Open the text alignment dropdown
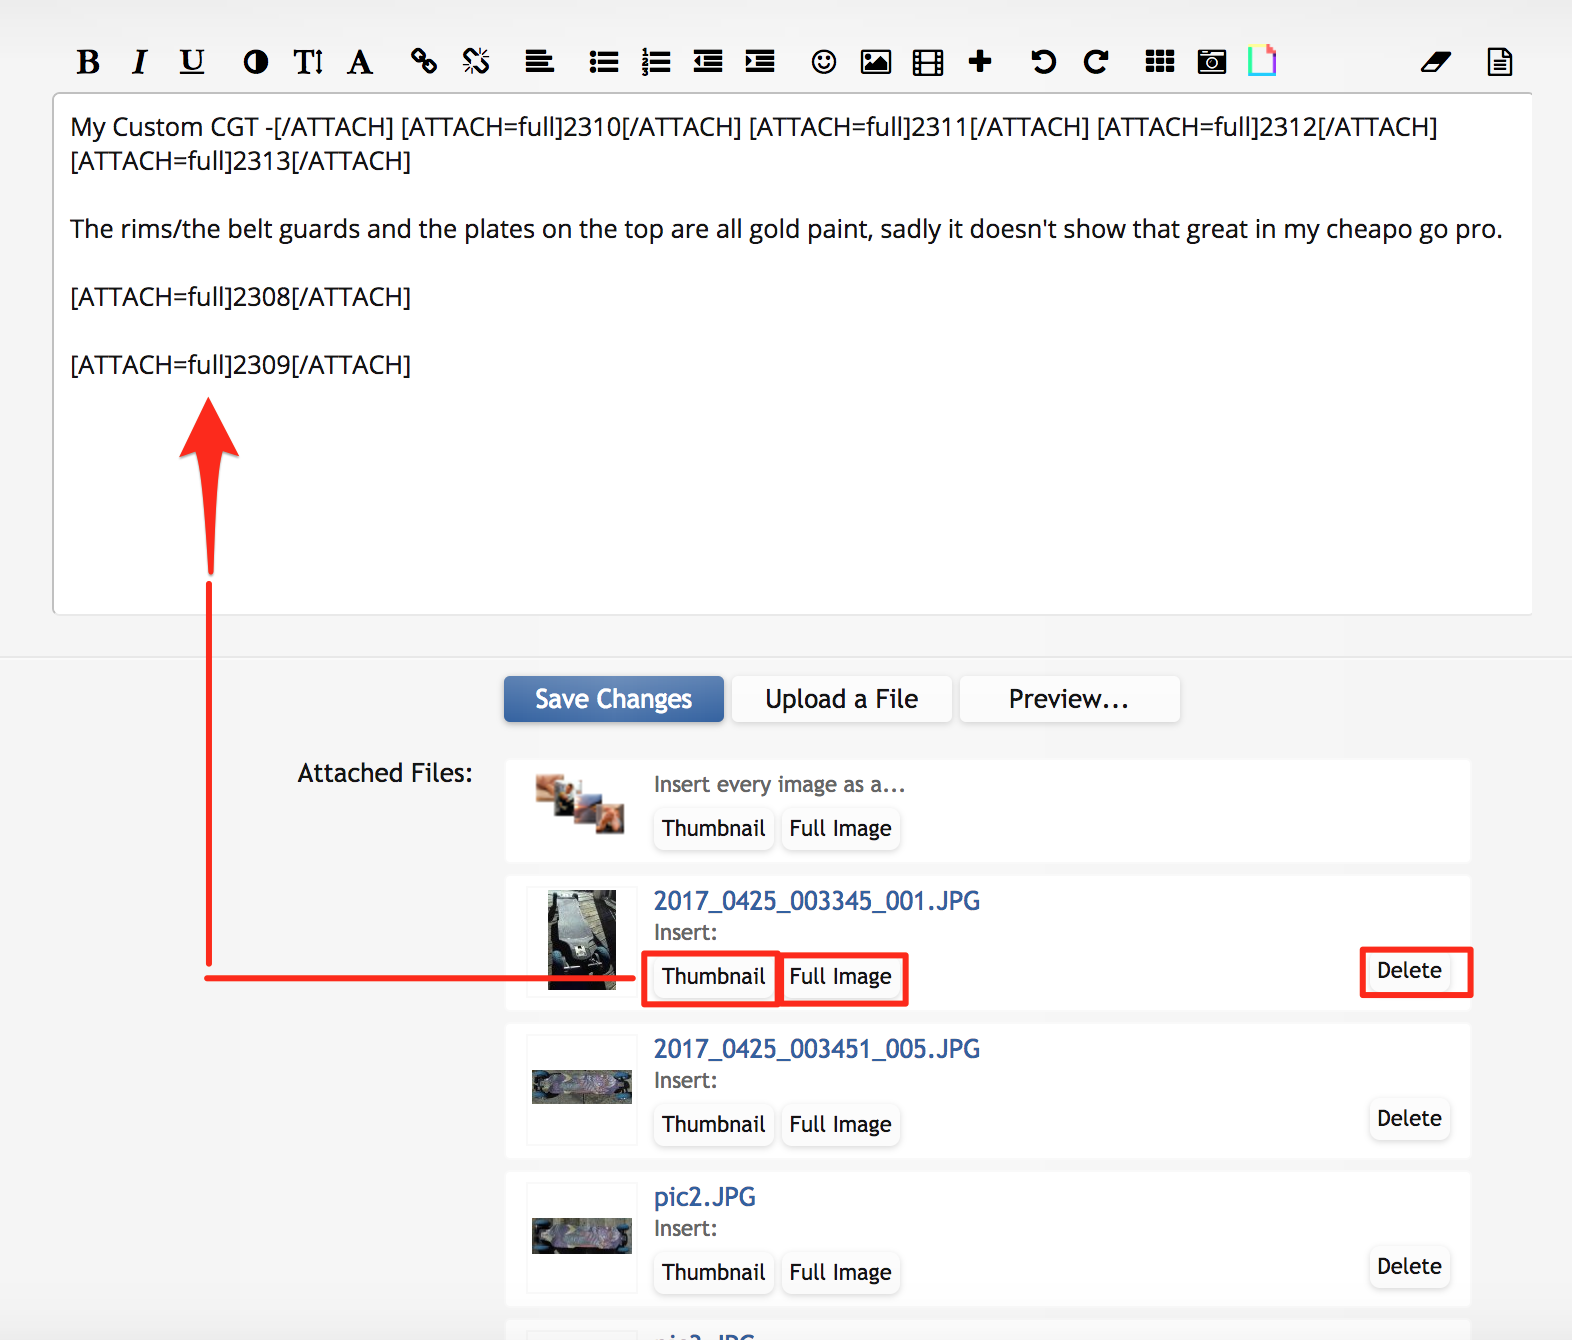Viewport: 1572px width, 1340px height. 539,62
